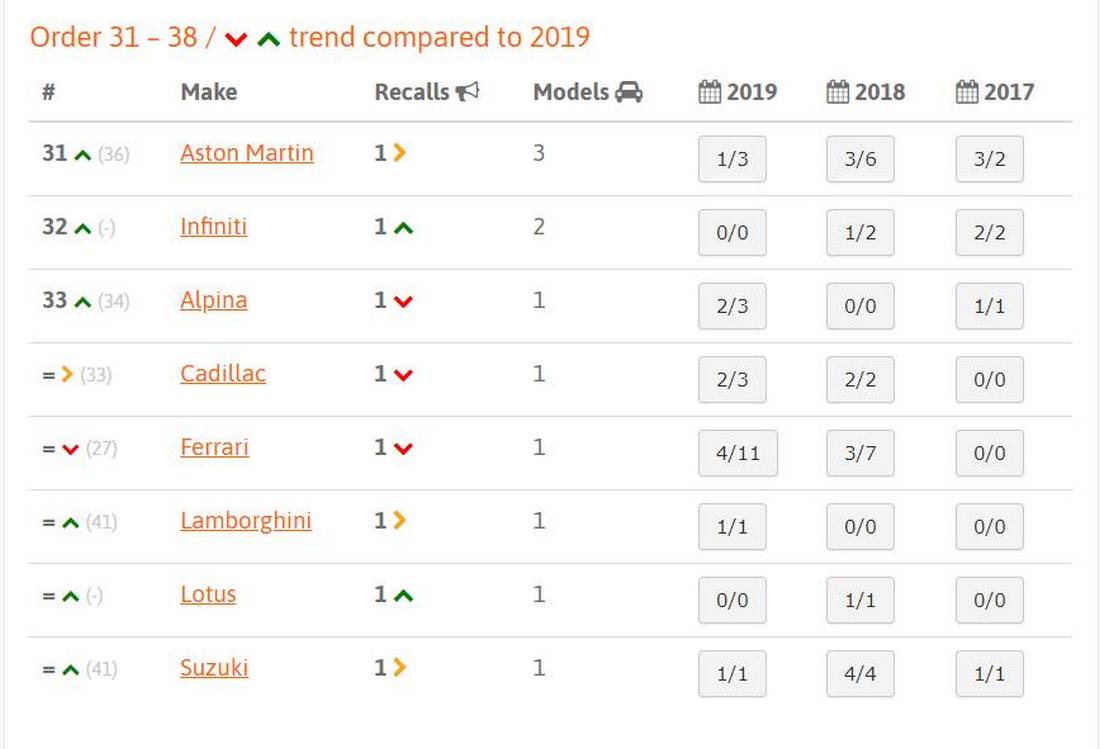Click Infiniti's 2017 button showing 2/2

click(x=989, y=233)
